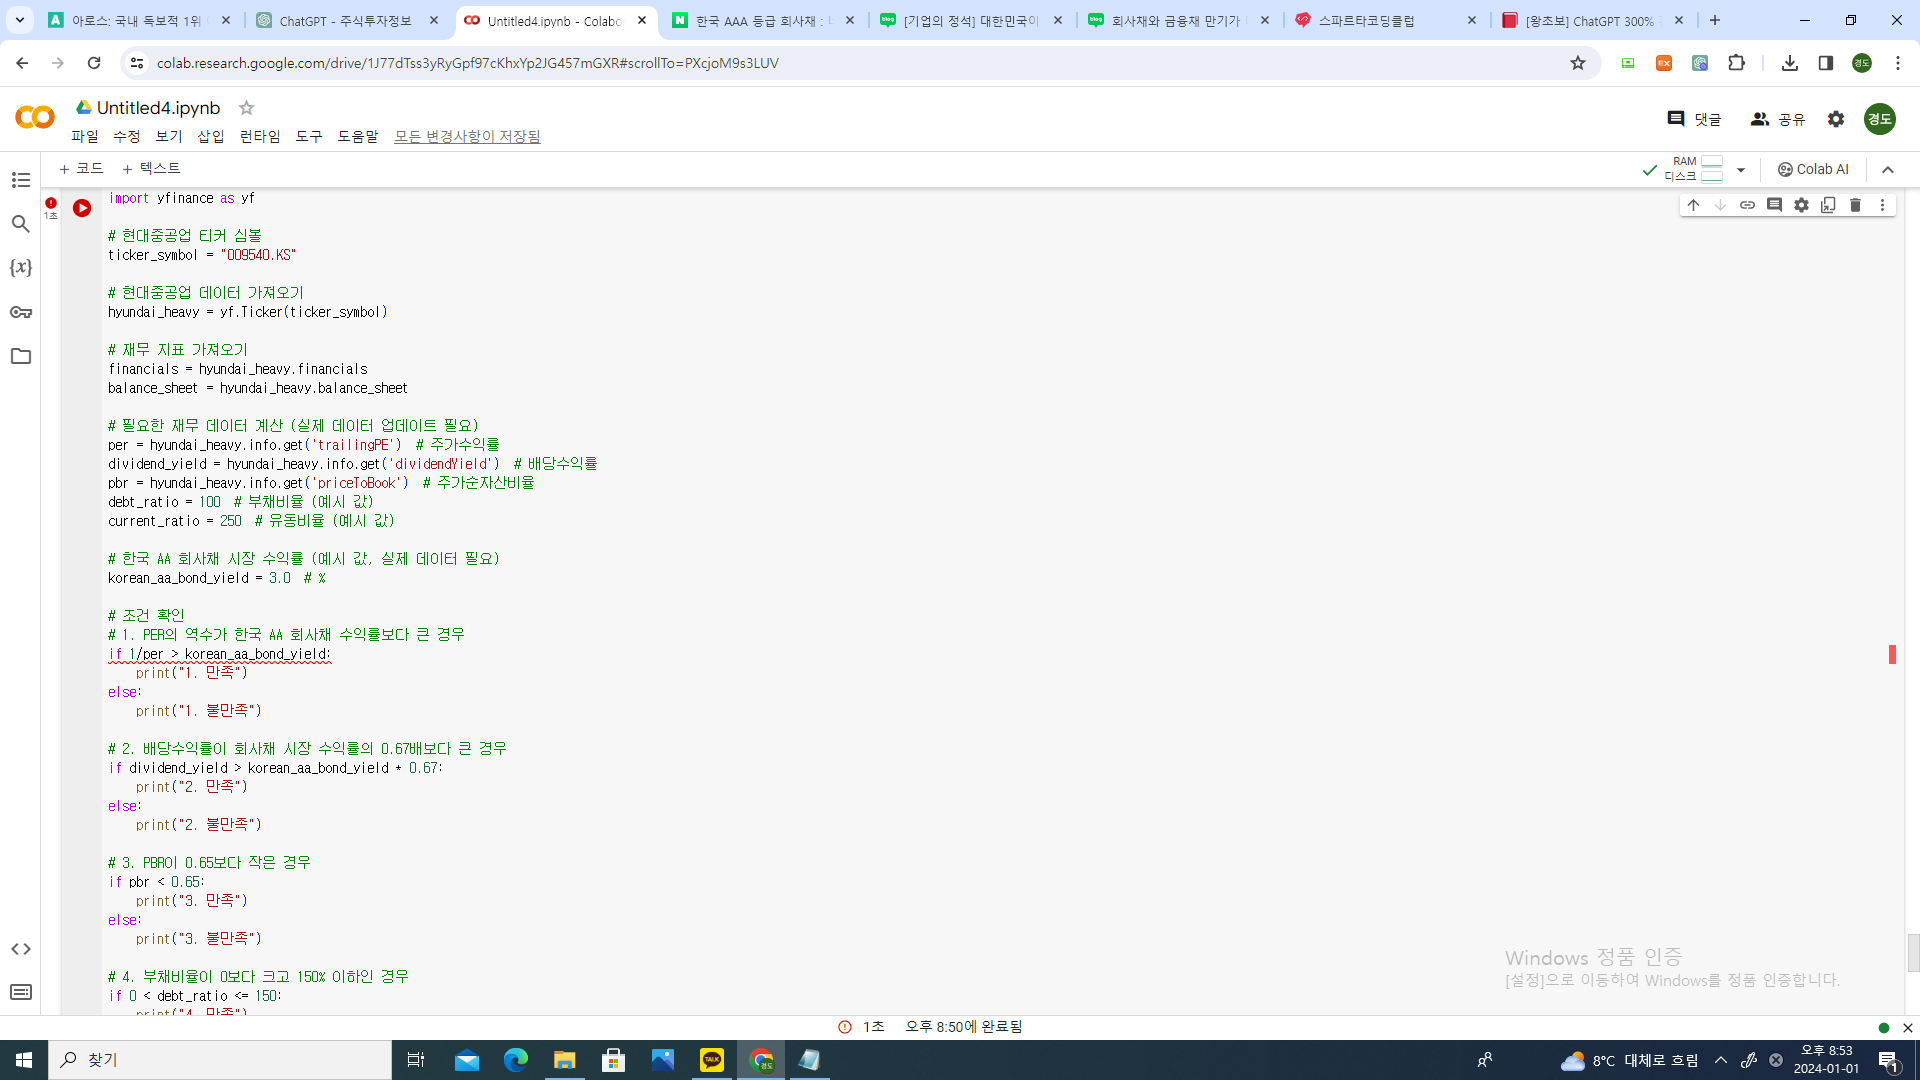Open the browser extensions puzzle icon
The height and width of the screenshot is (1080, 1920).
(1736, 63)
